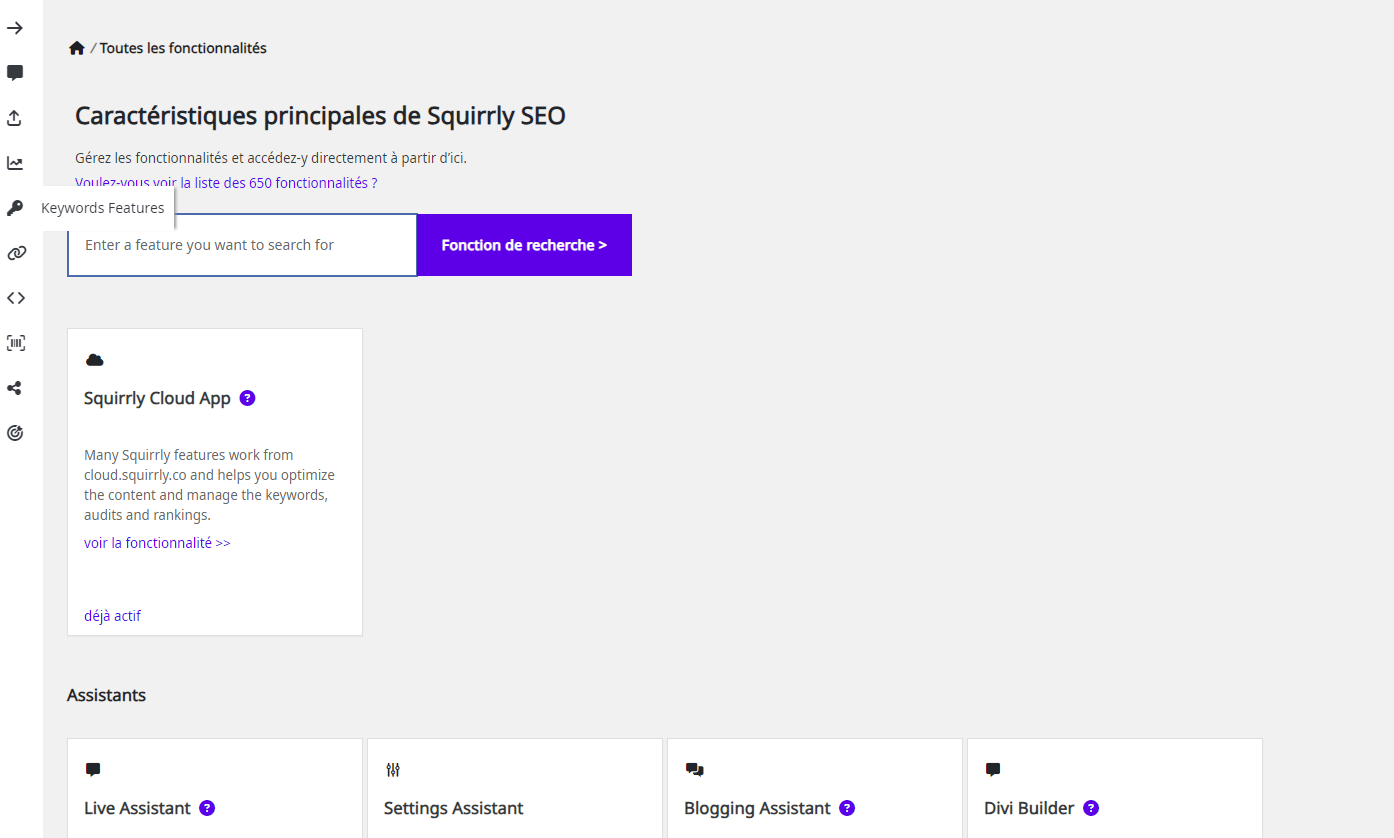Open help icon beside Blogging Assistant
Image resolution: width=1394 pixels, height=838 pixels.
(847, 808)
